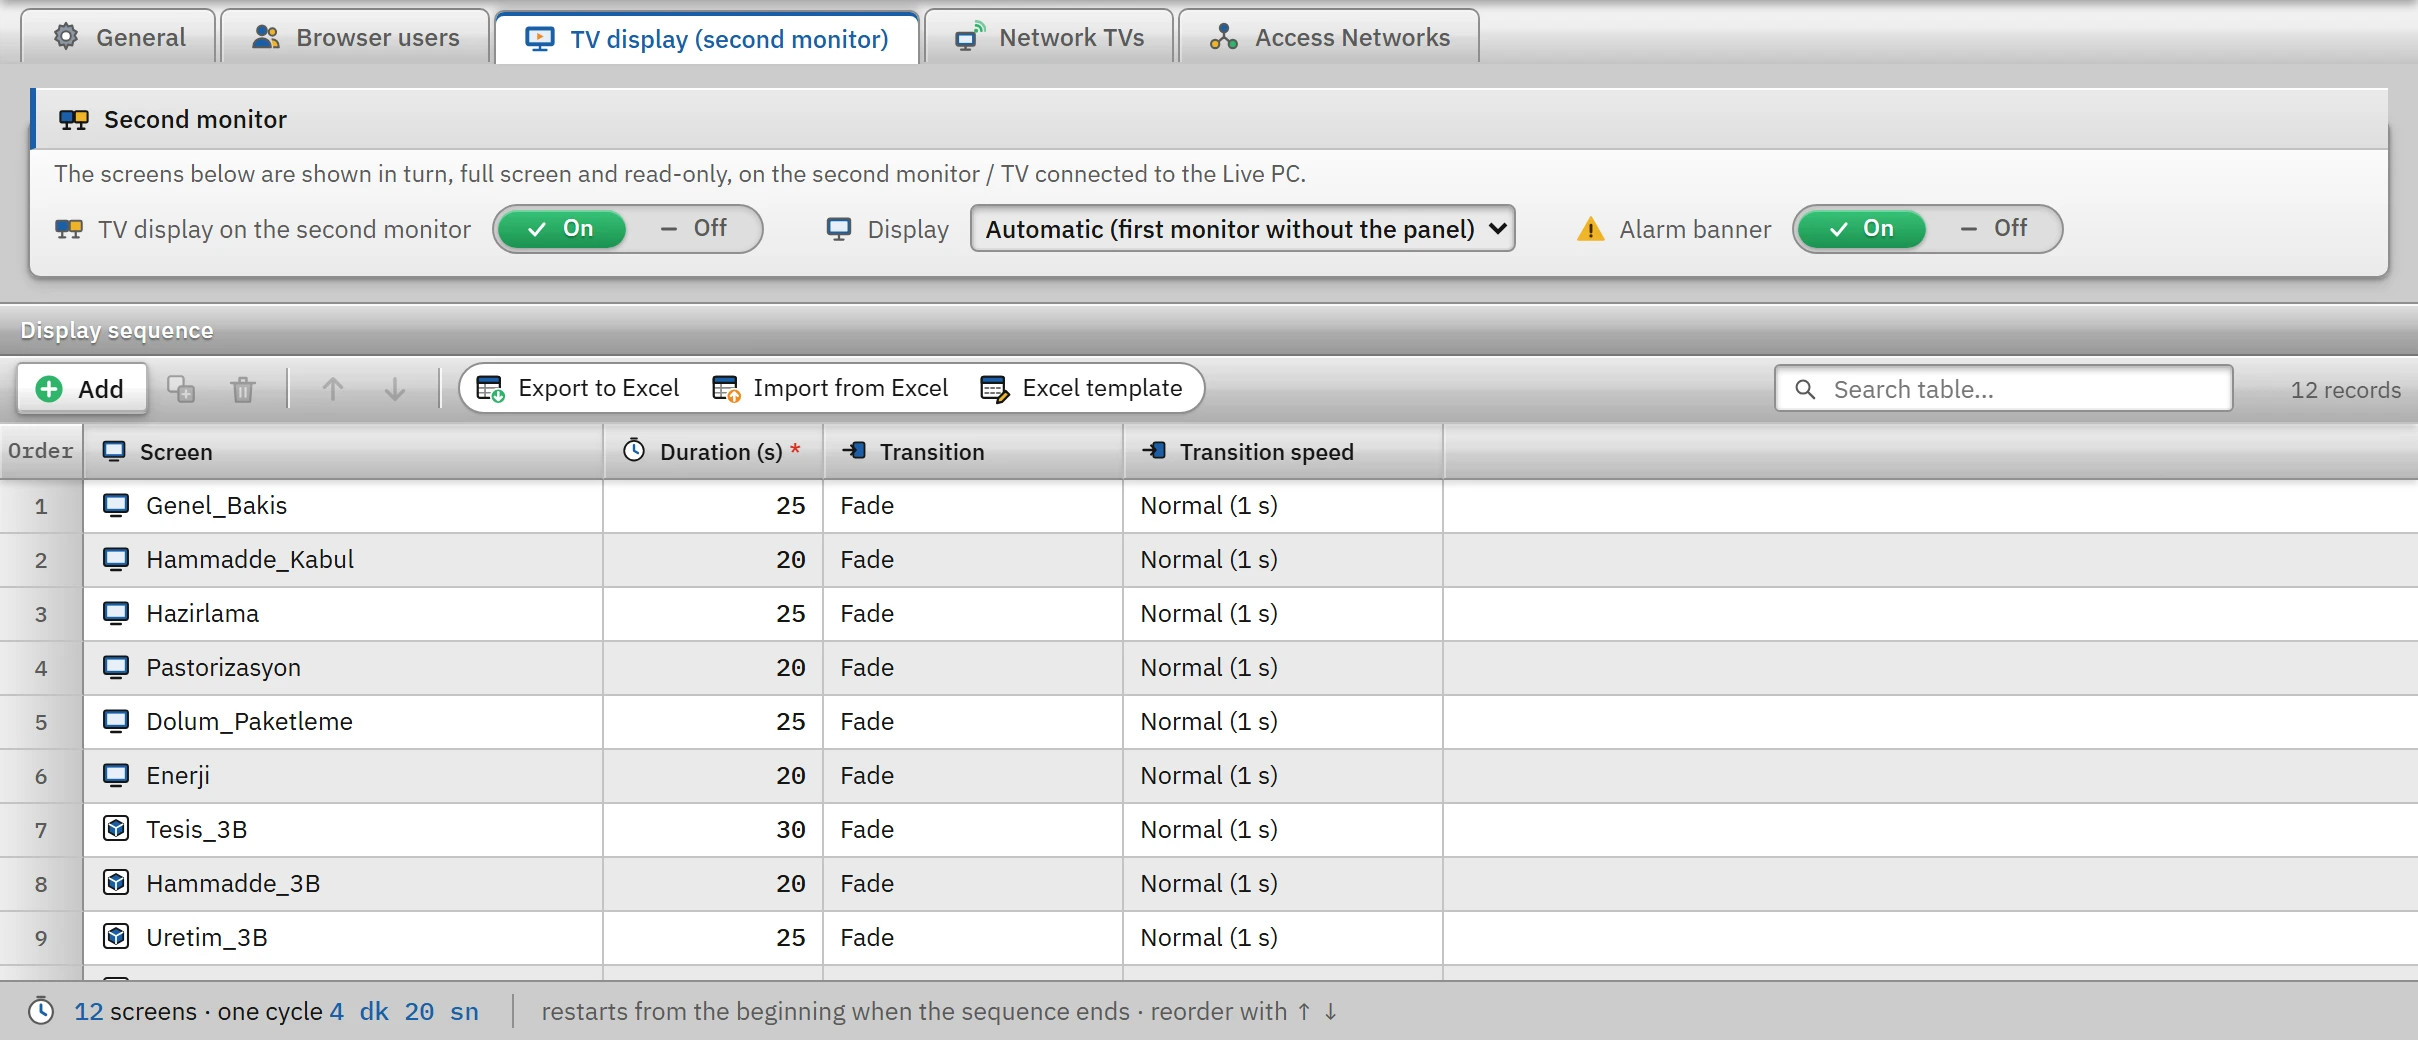Image resolution: width=2418 pixels, height=1040 pixels.
Task: Click the duplicate row icon in toolbar
Action: [181, 389]
